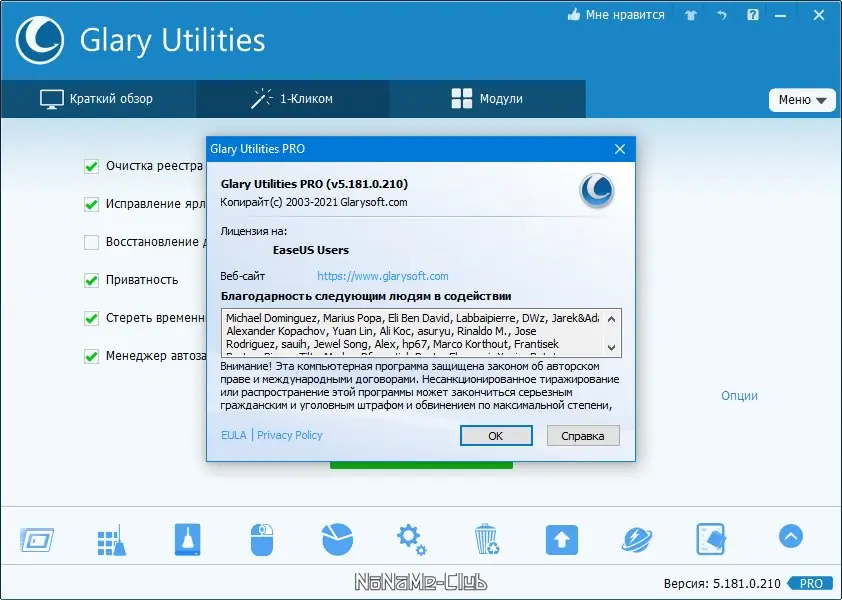Viewport: 842px width, 600px height.
Task: Click the Версия: 5.181.0.210 status text
Action: tap(722, 583)
